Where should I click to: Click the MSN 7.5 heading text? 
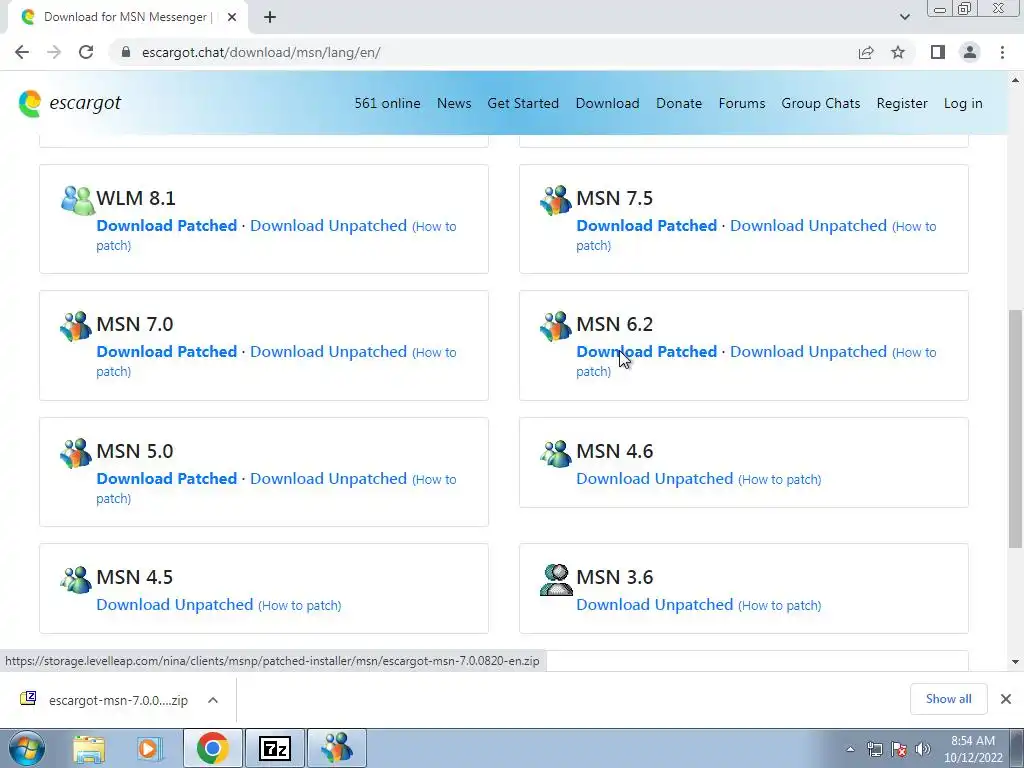615,198
